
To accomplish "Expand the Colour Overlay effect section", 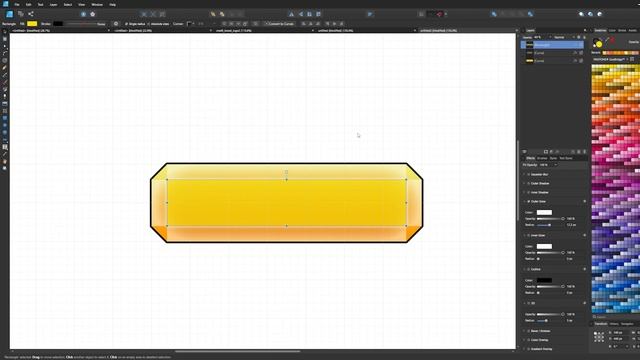I will 524,340.
